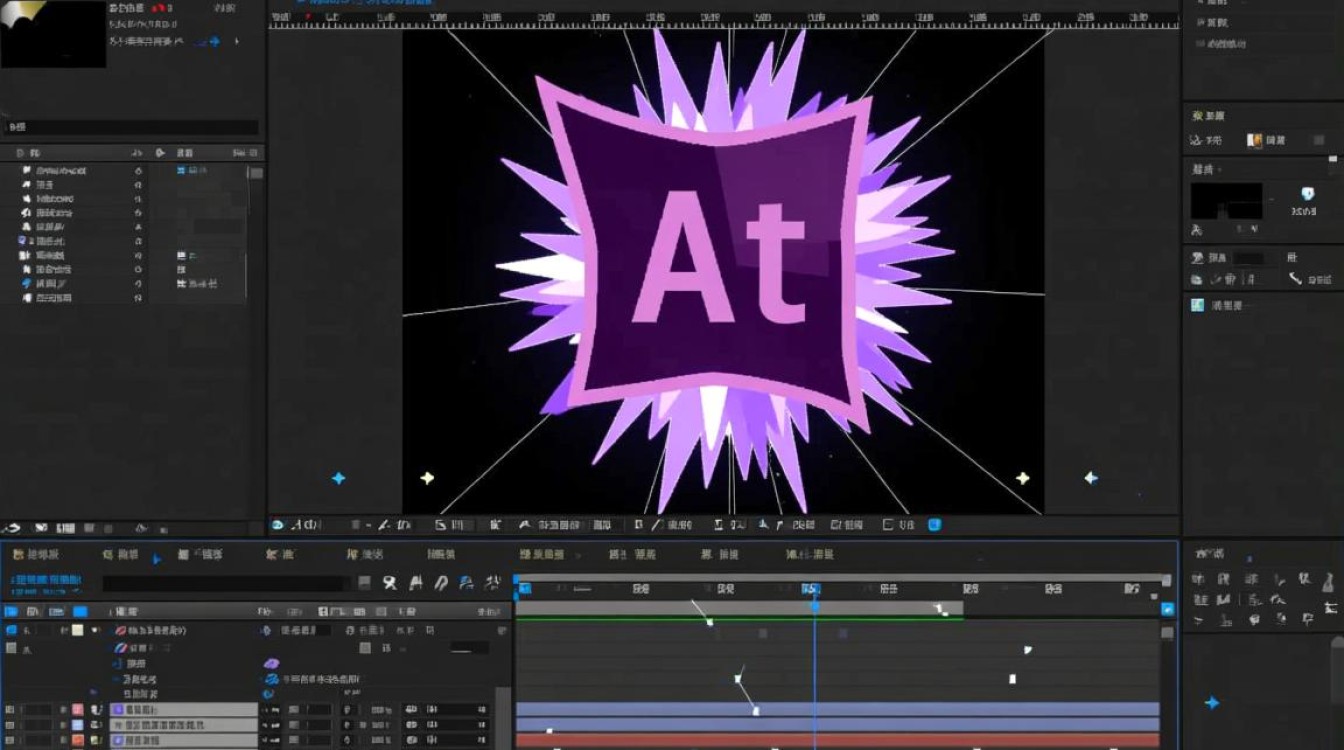
Task: Click the blue shield icon in the right panel
Action: (x=1307, y=194)
